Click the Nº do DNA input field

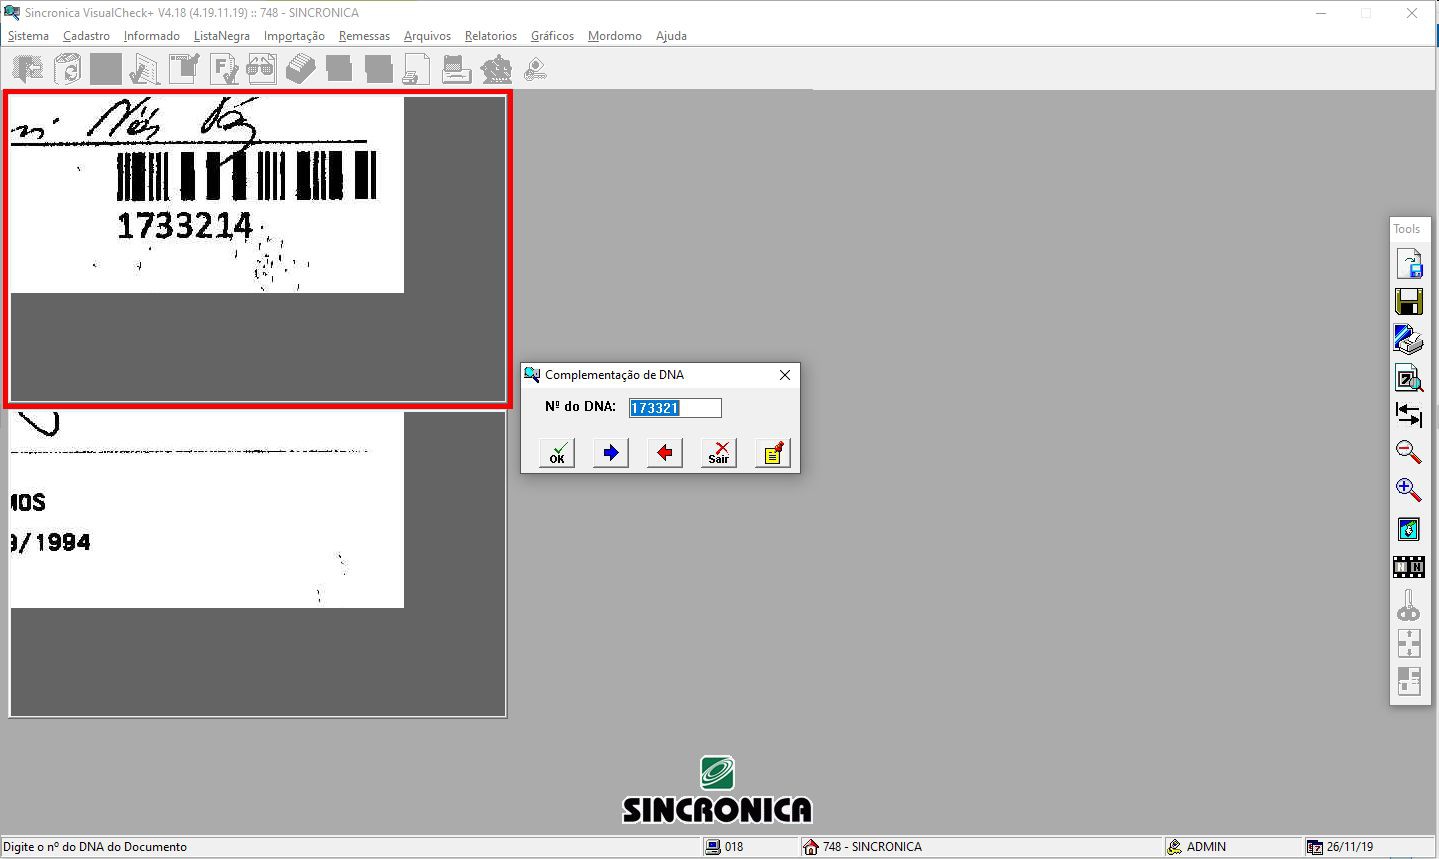(675, 408)
